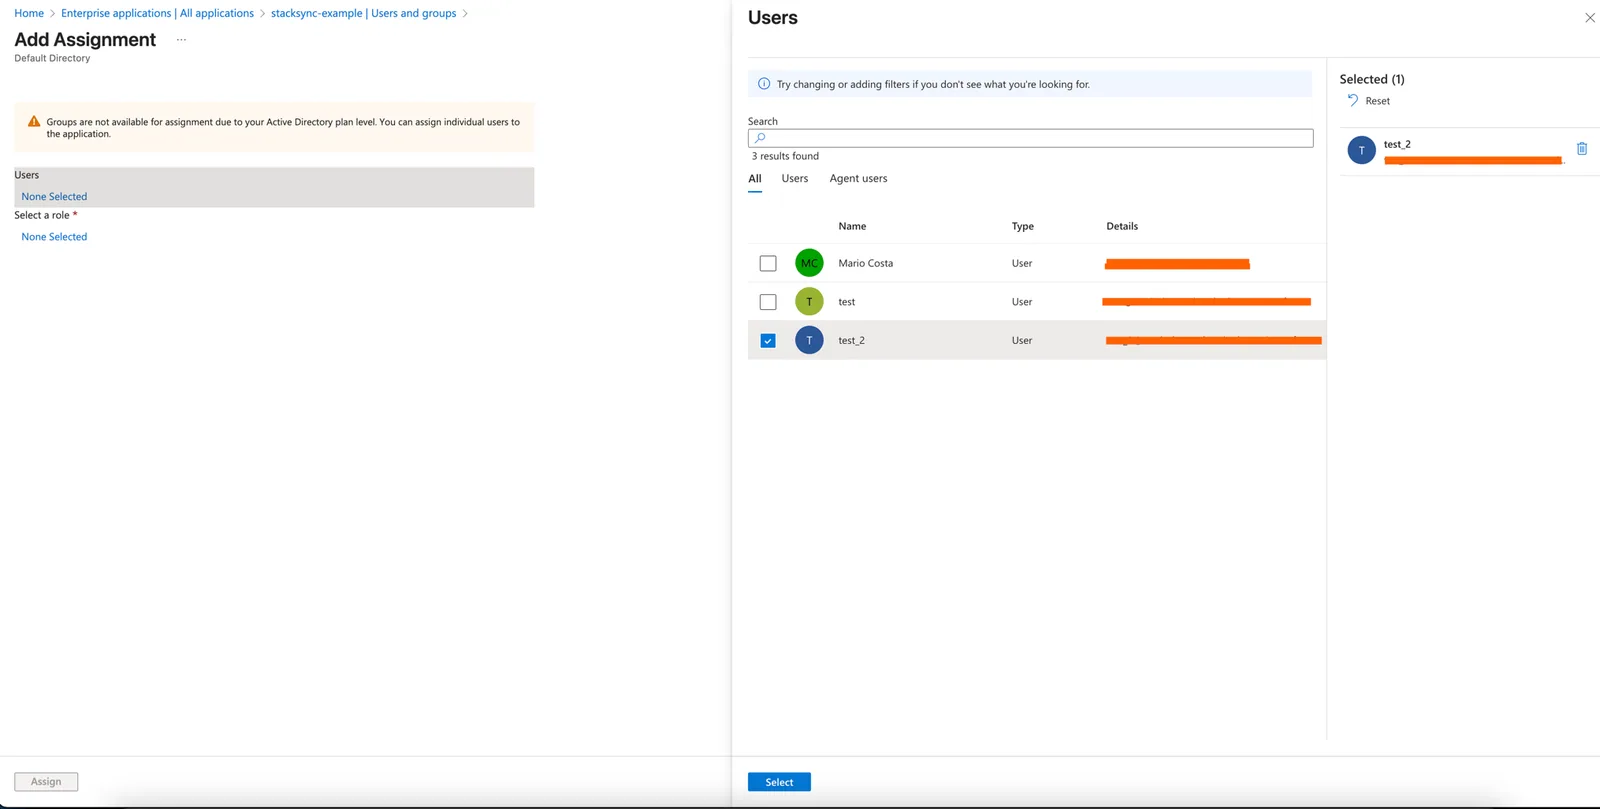Click the search magnifier icon
Screen dimensions: 1600x809
tap(760, 138)
